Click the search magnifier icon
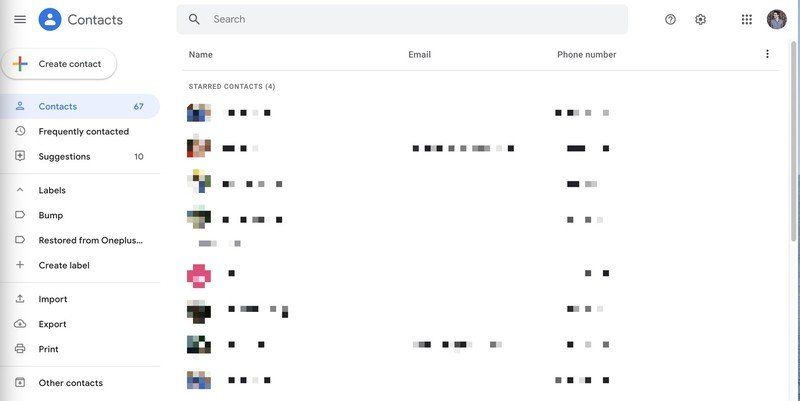The width and height of the screenshot is (800, 401). tap(194, 19)
